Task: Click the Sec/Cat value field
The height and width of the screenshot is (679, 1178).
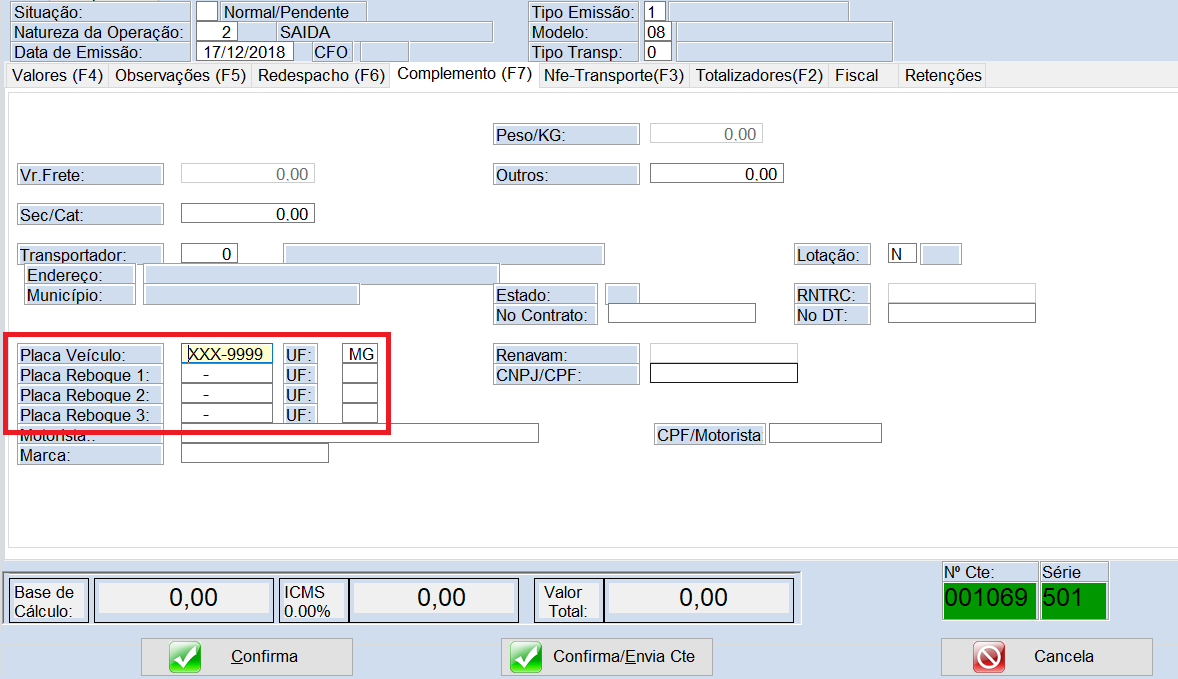Action: (247, 214)
